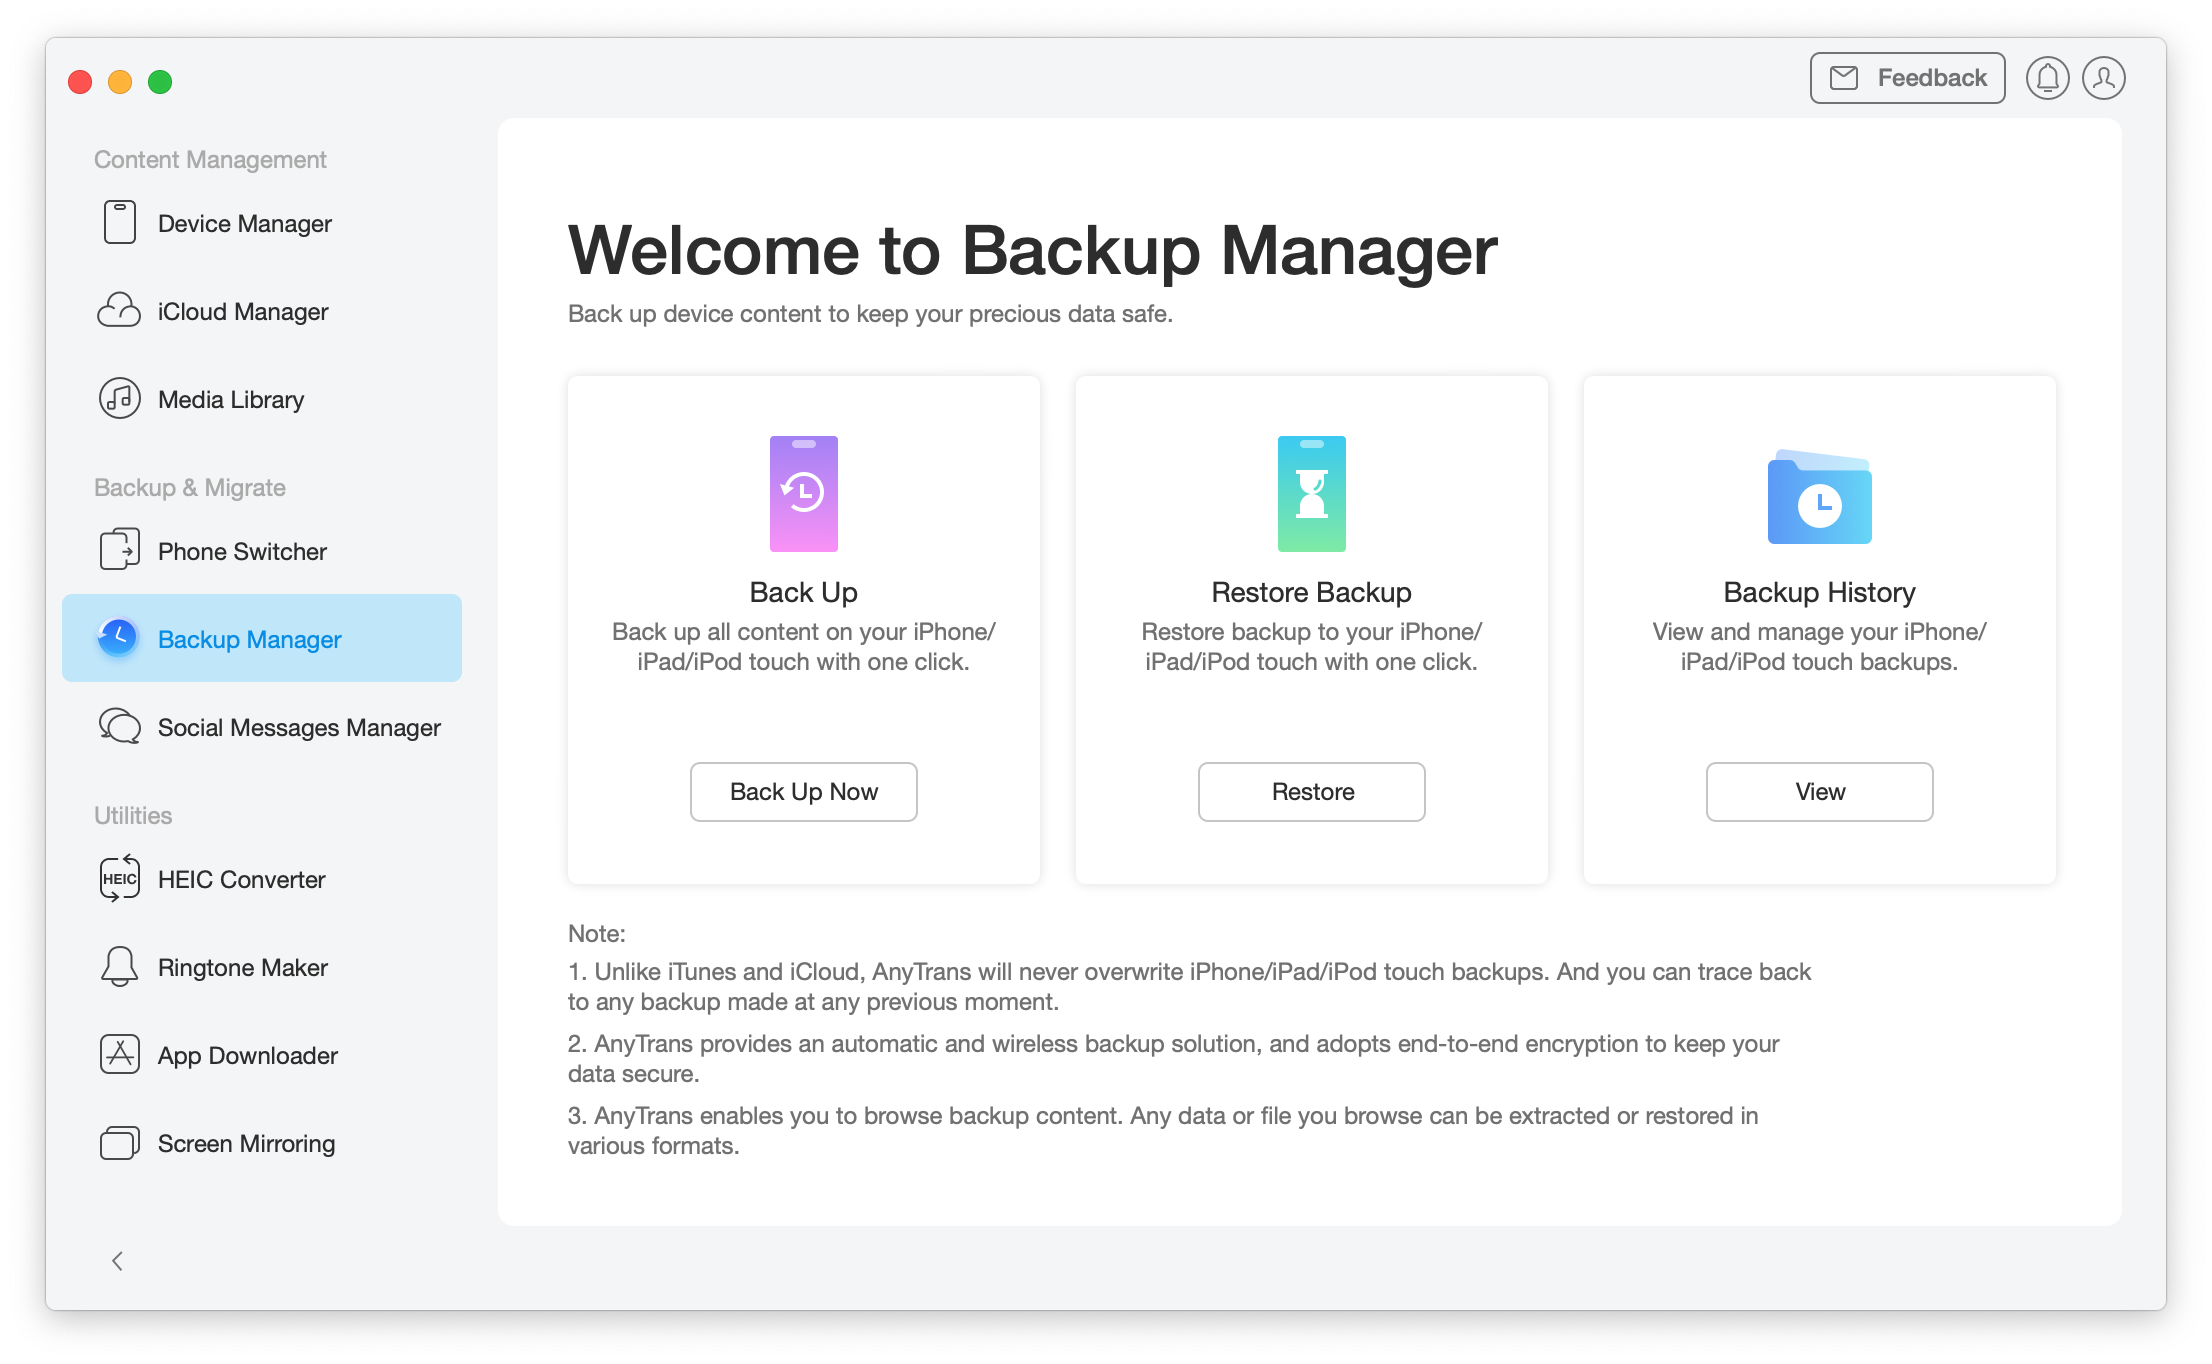Screen dimensions: 2212x1364
Task: Click the App Downloader icon
Action: coord(120,1055)
